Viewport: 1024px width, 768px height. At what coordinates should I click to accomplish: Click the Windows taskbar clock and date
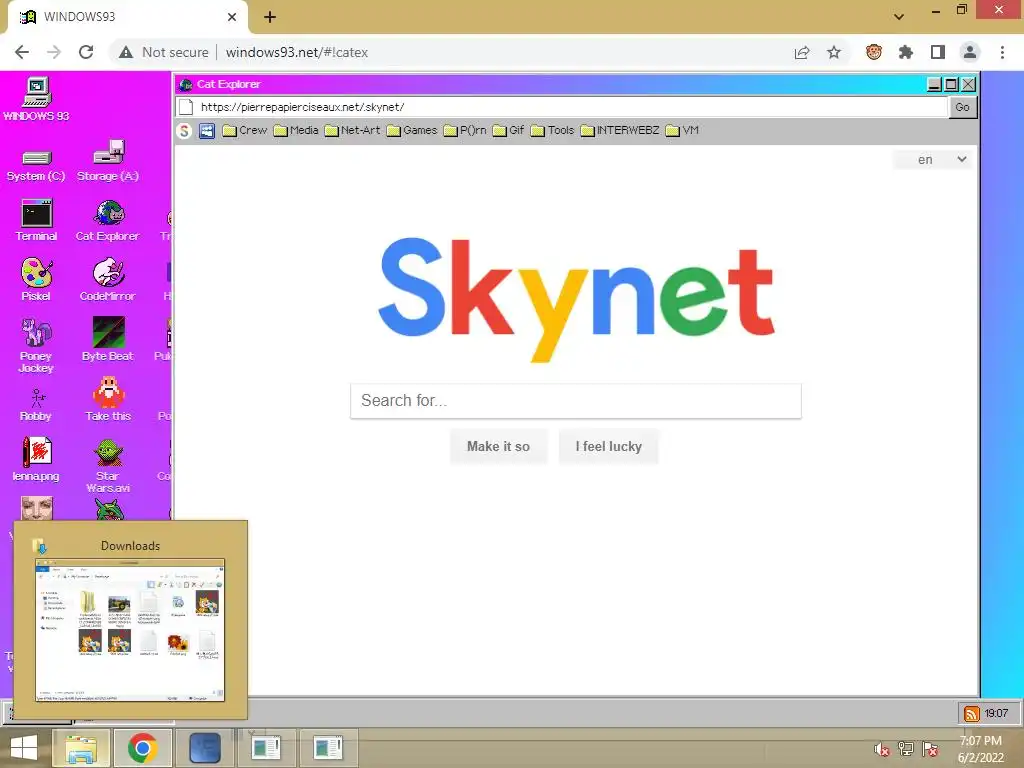click(981, 749)
